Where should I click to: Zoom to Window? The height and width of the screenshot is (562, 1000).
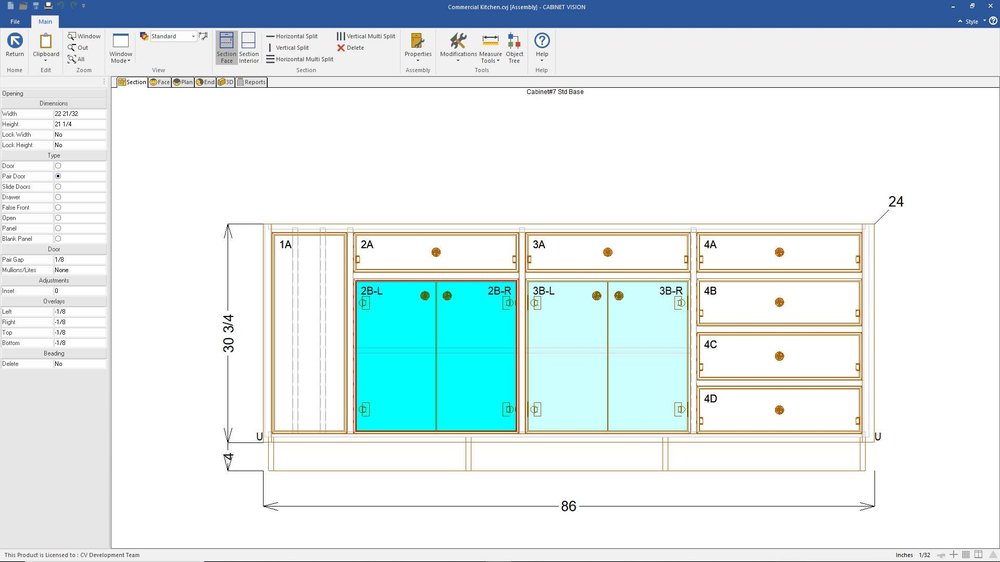[84, 36]
